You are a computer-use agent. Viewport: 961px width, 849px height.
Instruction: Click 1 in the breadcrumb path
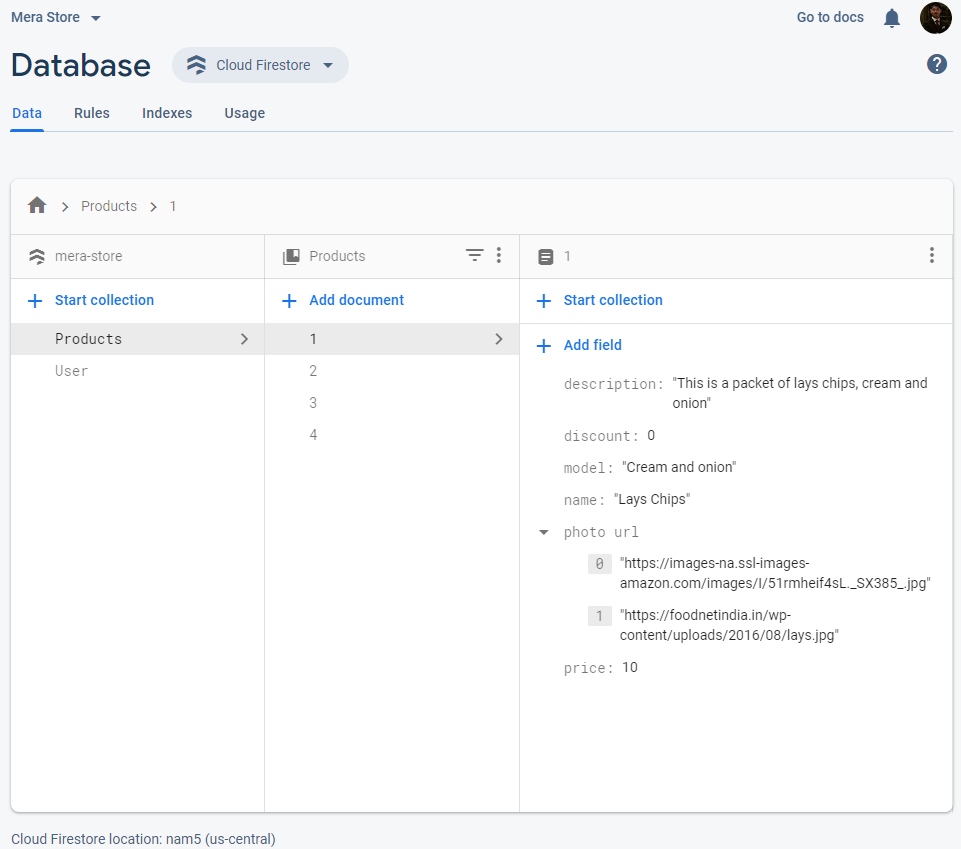173,206
